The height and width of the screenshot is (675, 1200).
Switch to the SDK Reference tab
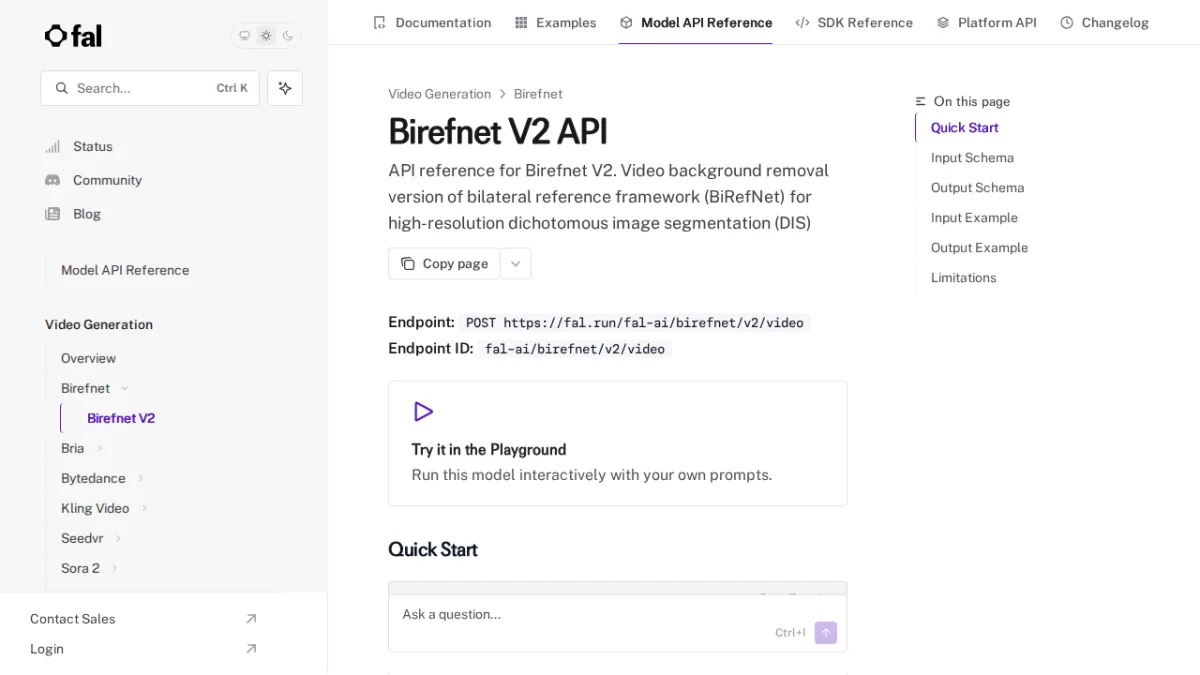tap(854, 22)
